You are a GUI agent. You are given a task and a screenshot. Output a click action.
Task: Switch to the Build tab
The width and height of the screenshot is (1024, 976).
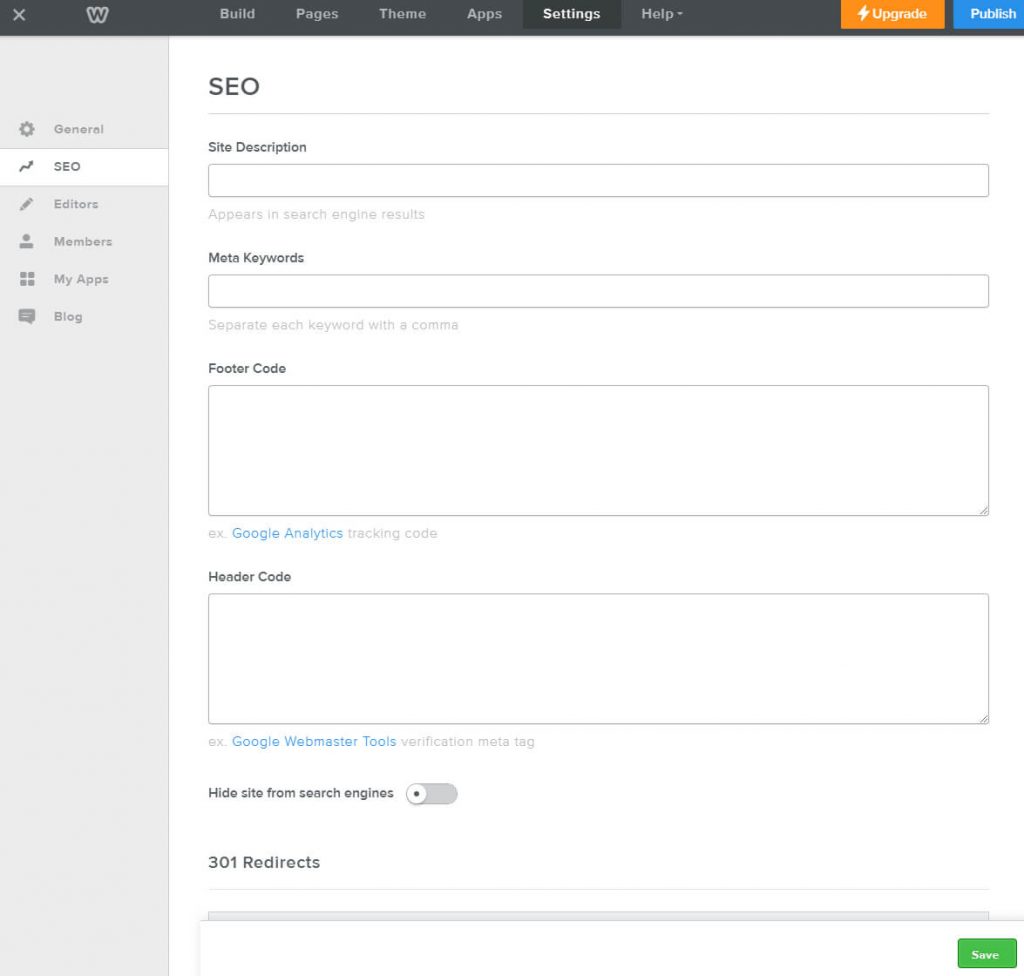tap(237, 14)
